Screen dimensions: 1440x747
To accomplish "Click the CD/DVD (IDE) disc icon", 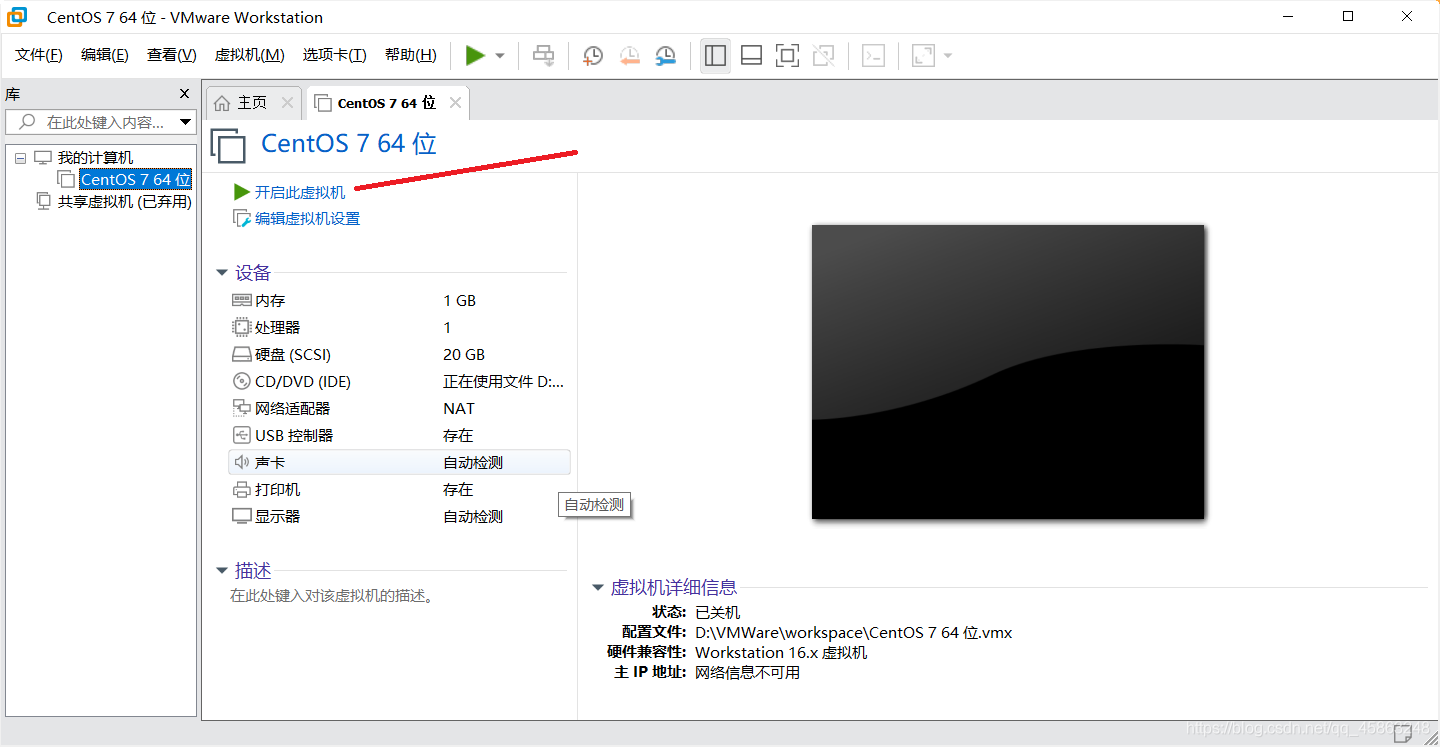I will coord(241,381).
